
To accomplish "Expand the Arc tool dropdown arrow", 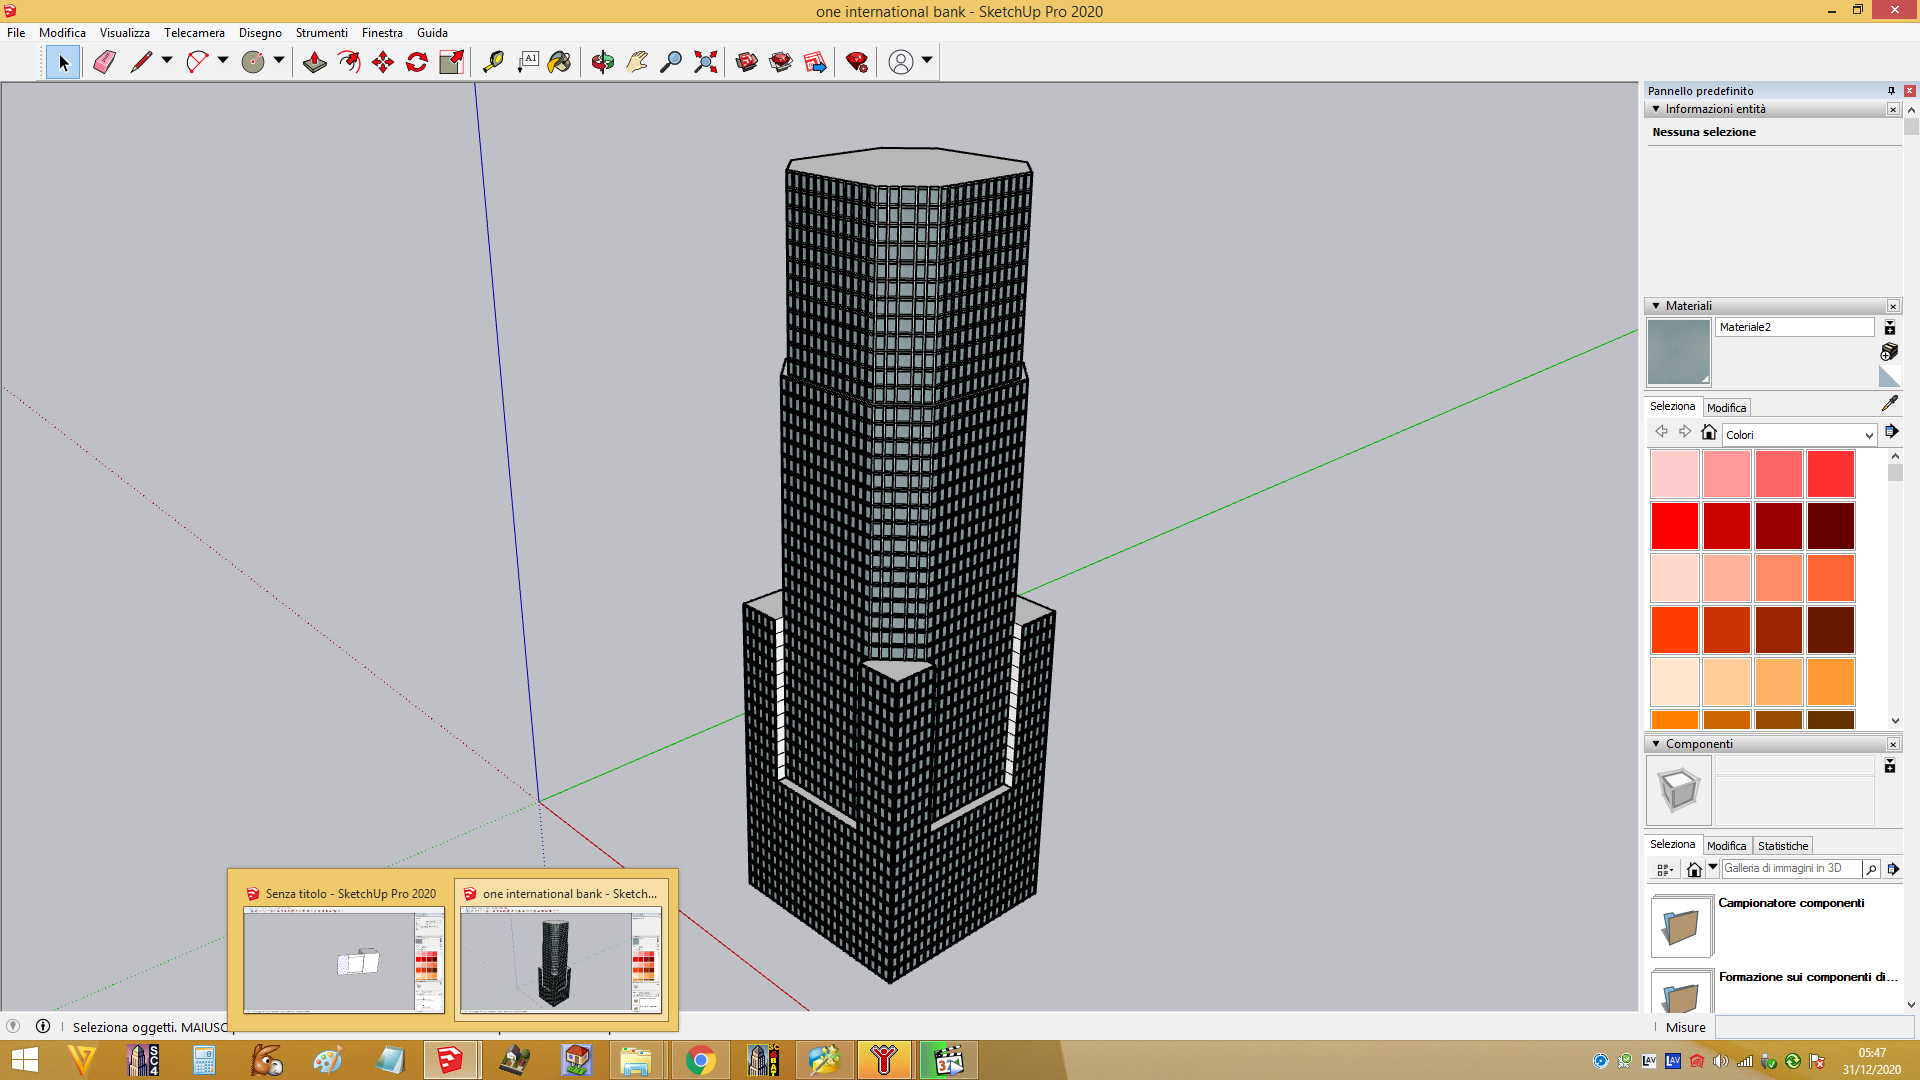I will [223, 61].
